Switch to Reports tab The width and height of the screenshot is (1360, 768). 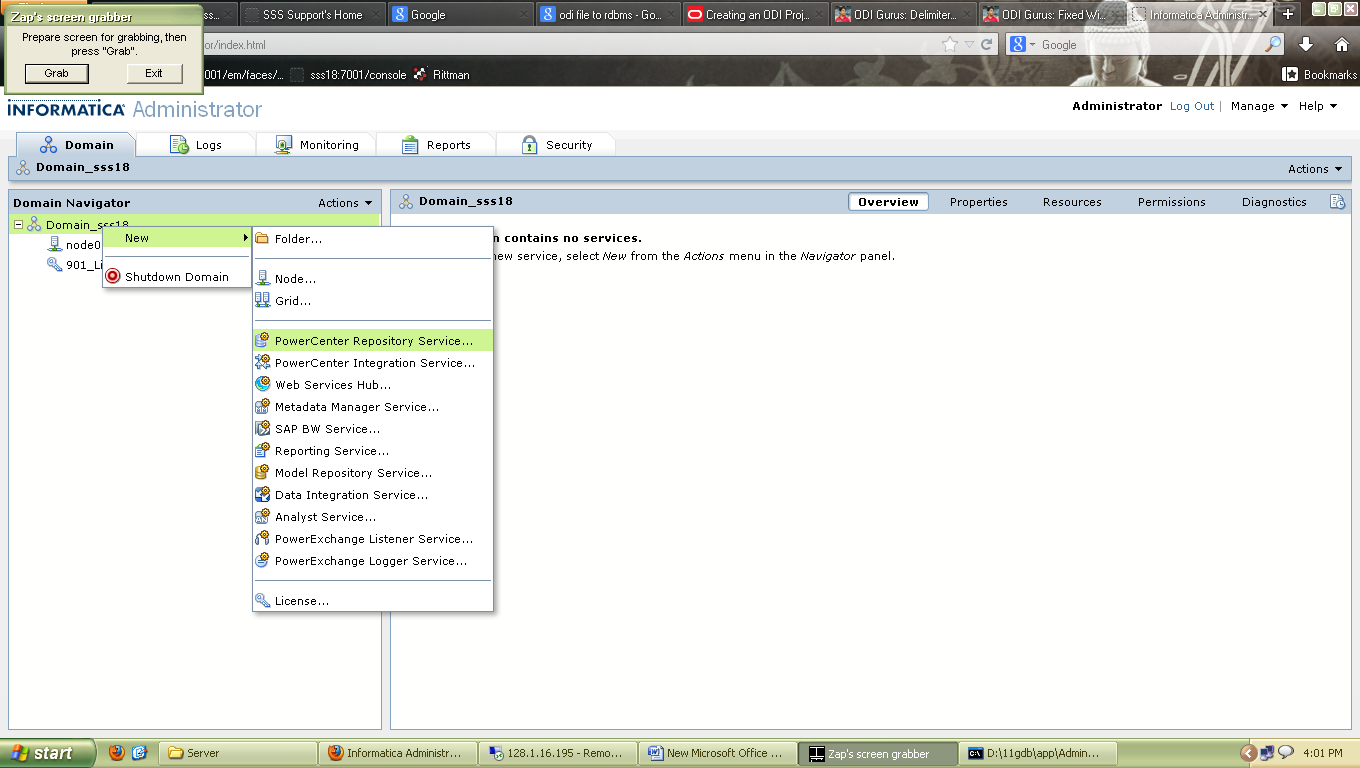(x=436, y=145)
